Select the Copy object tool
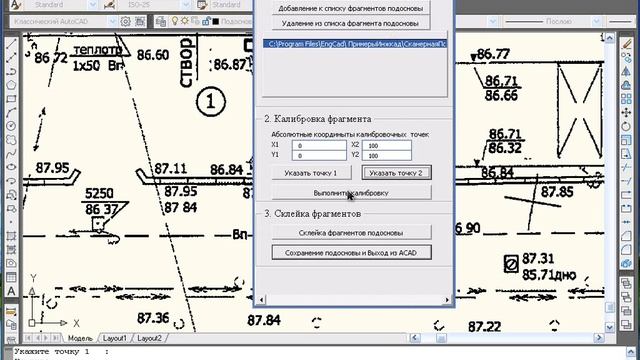The height and width of the screenshot is (360, 640). [x=626, y=58]
